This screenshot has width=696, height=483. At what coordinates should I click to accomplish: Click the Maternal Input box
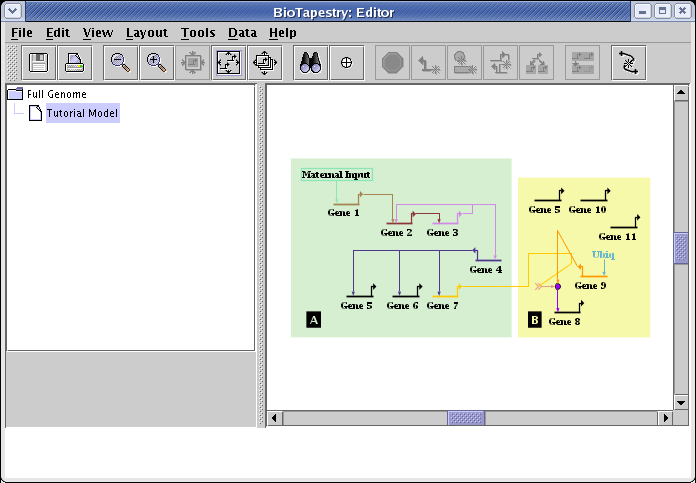pos(336,174)
